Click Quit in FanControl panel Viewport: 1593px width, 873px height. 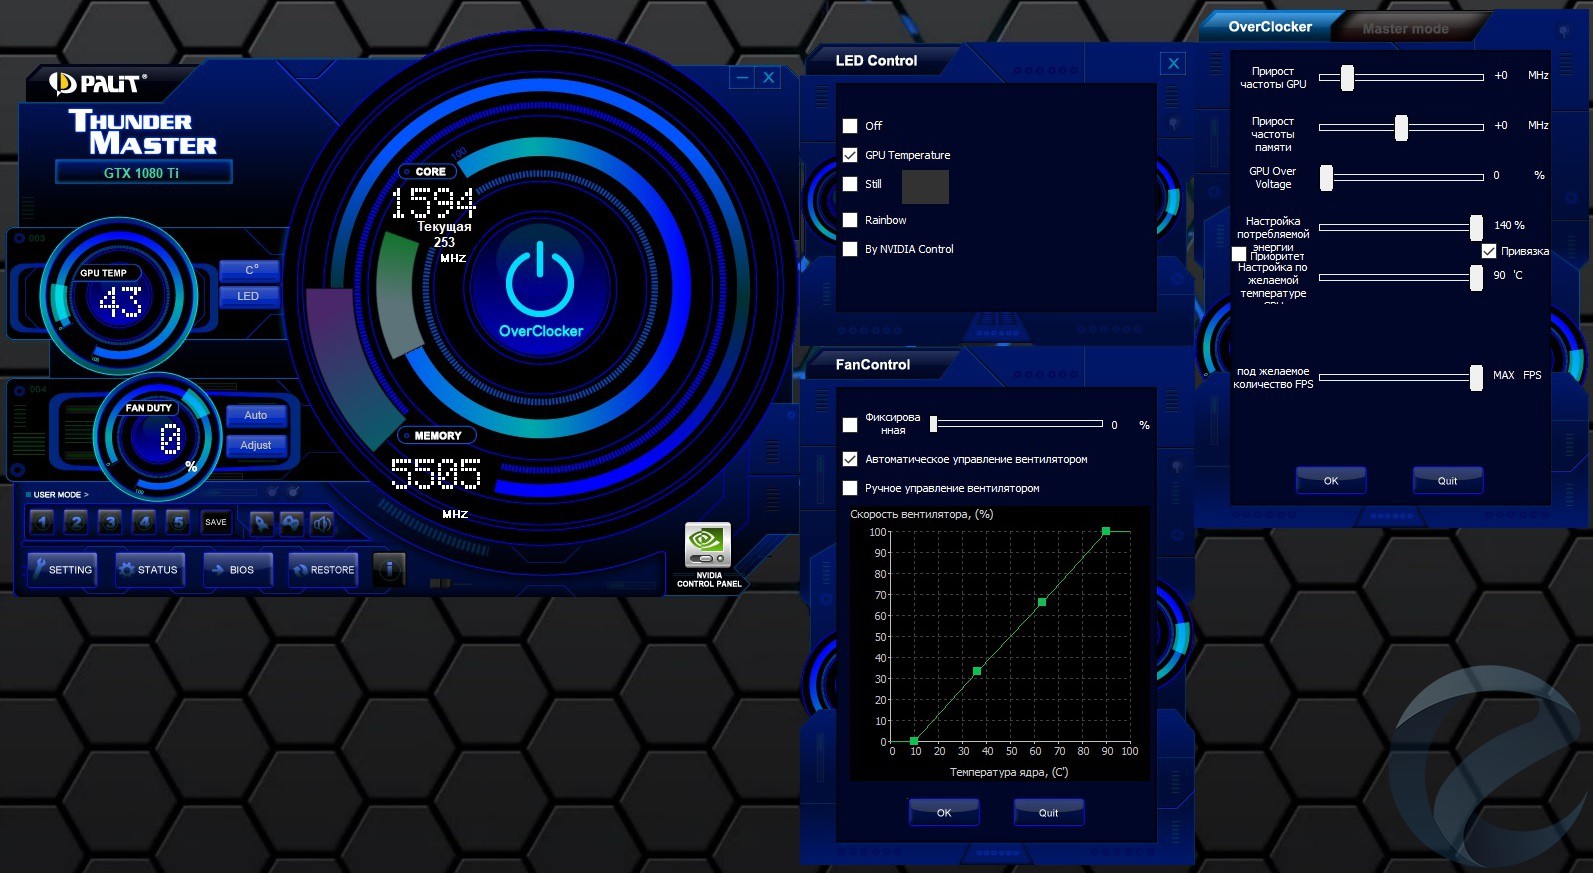pos(1048,812)
